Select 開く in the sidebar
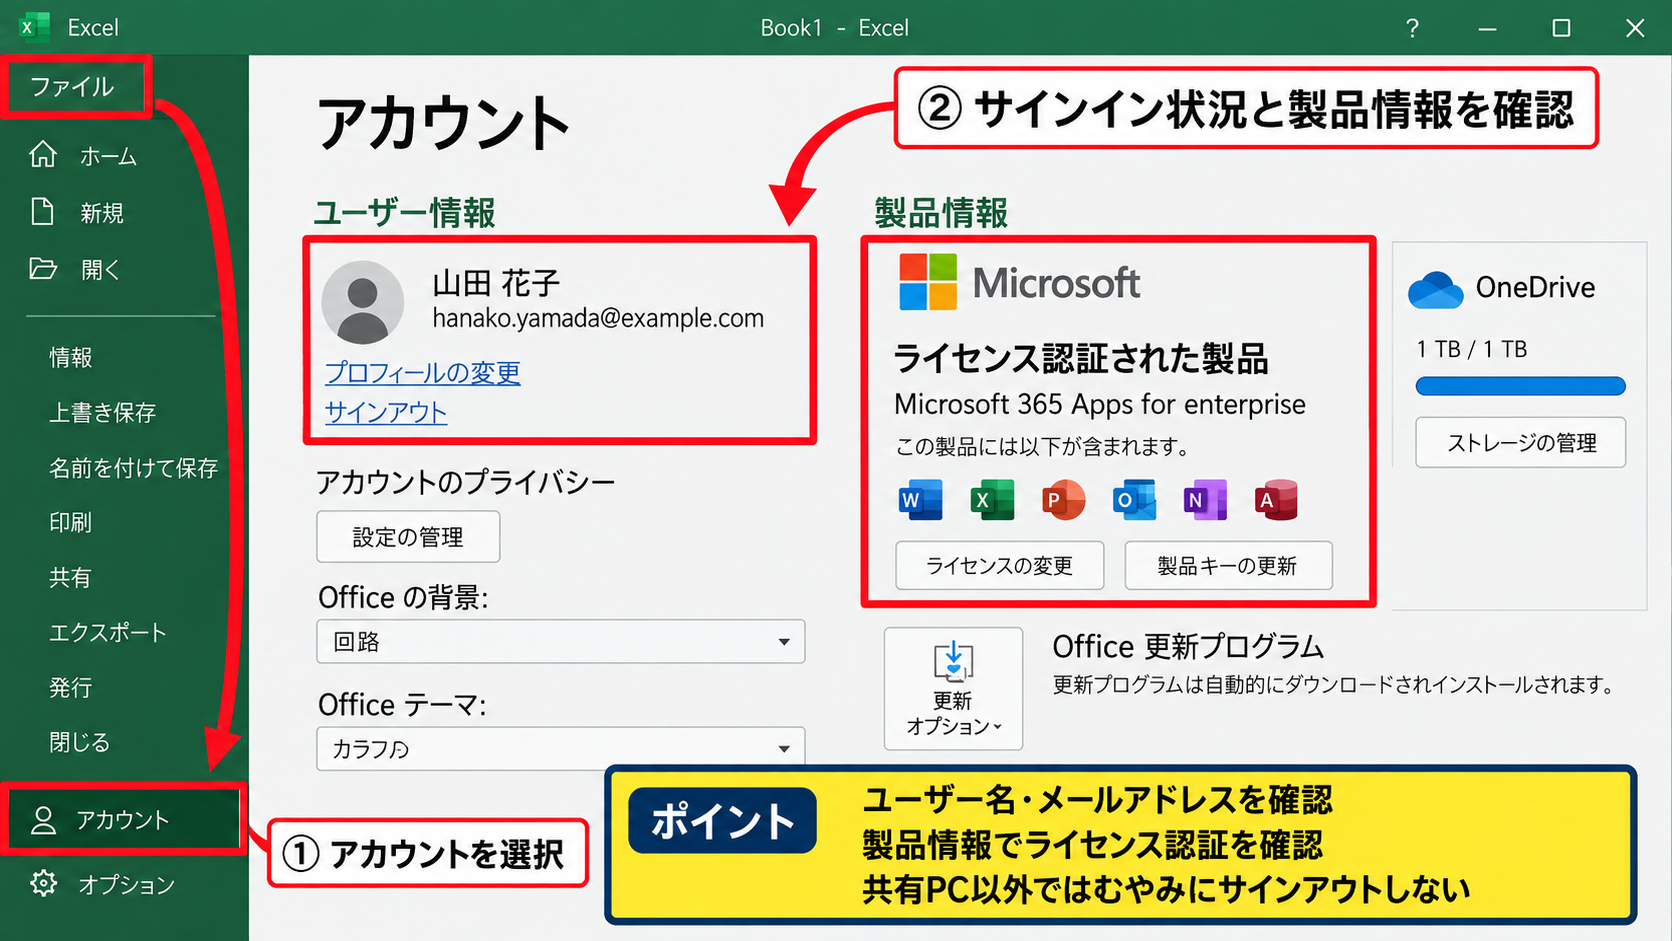 coord(100,270)
